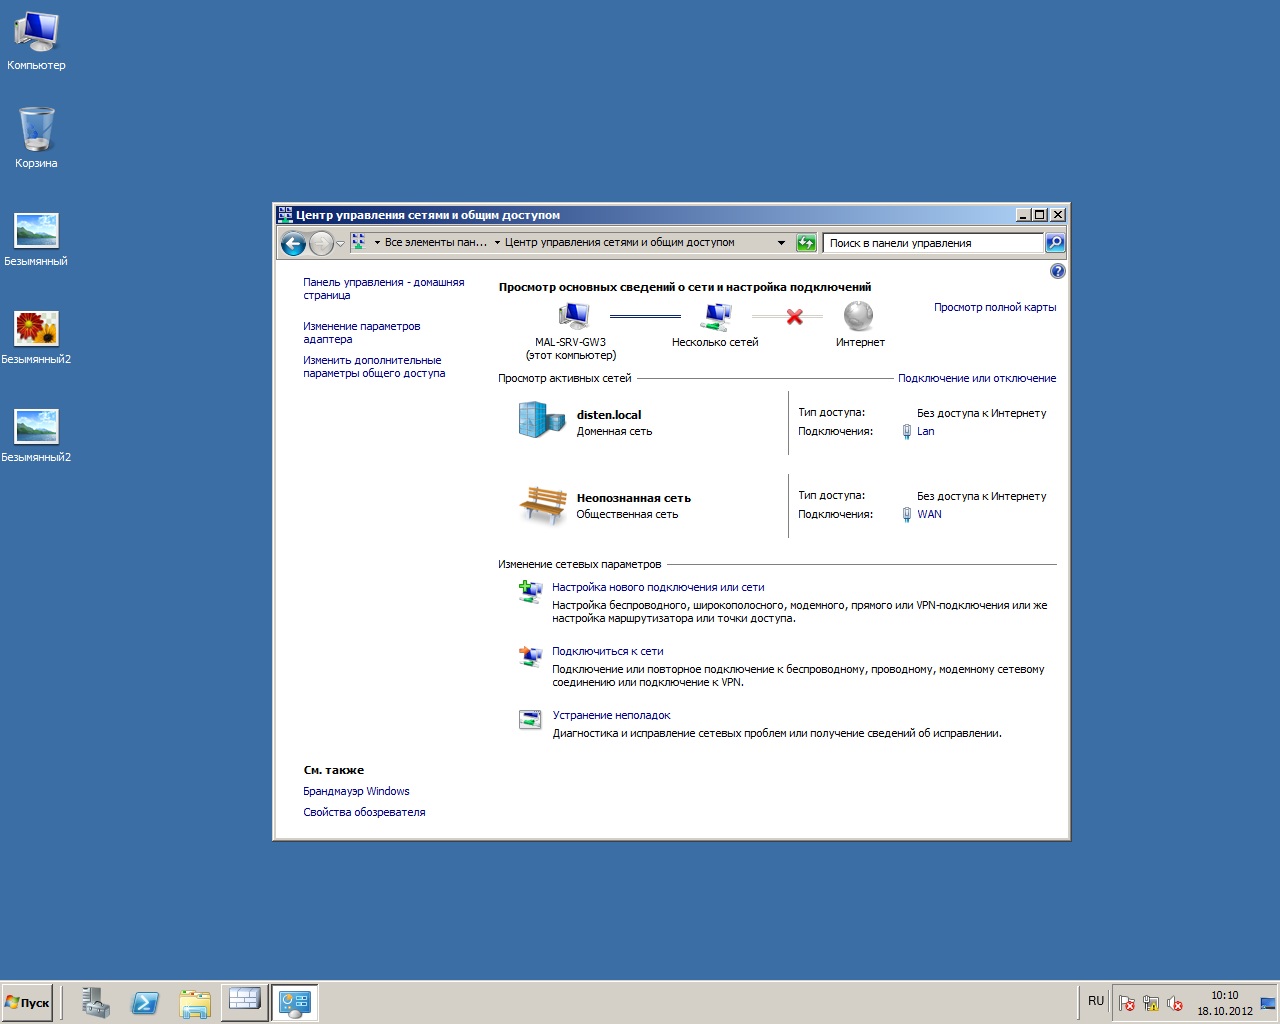Viewport: 1280px width, 1024px height.
Task: Open the 'Пуск' Start button
Action: tap(28, 1003)
